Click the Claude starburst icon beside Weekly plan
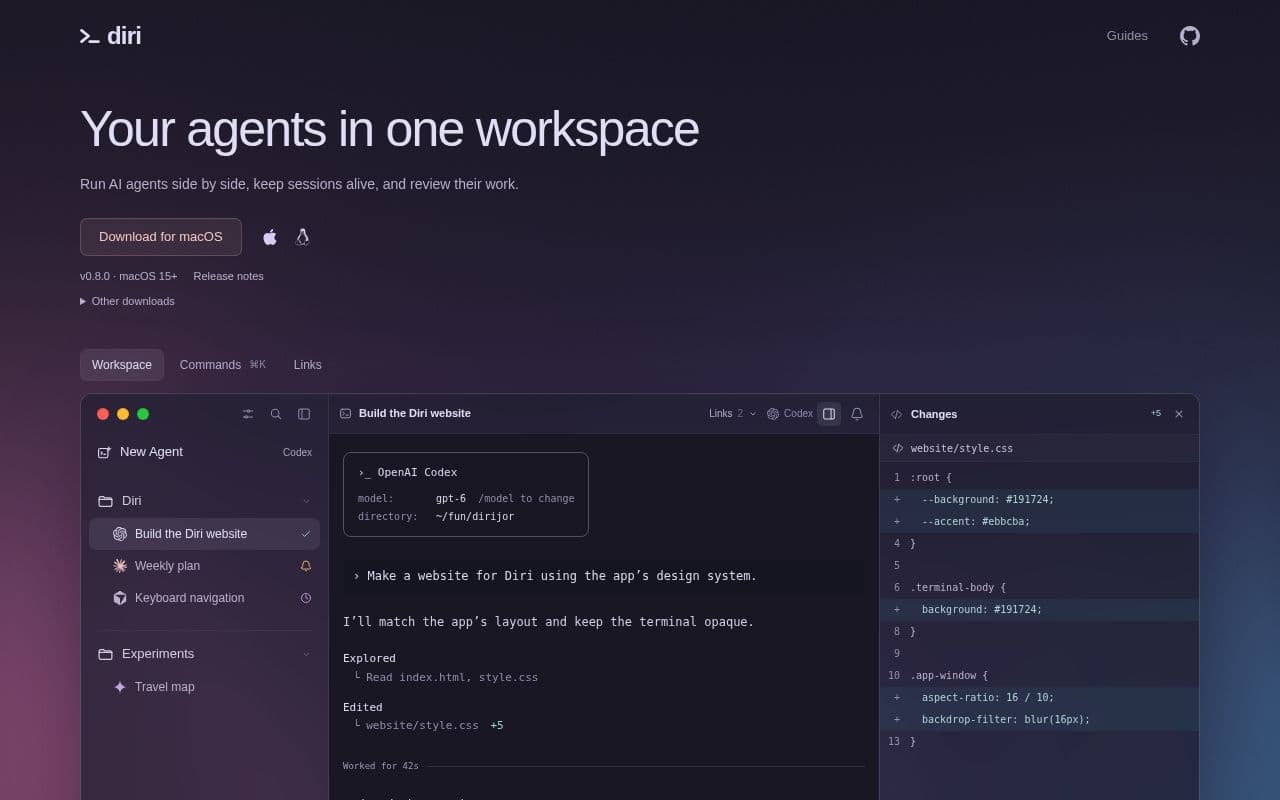Image resolution: width=1280 pixels, height=800 pixels. click(x=120, y=566)
